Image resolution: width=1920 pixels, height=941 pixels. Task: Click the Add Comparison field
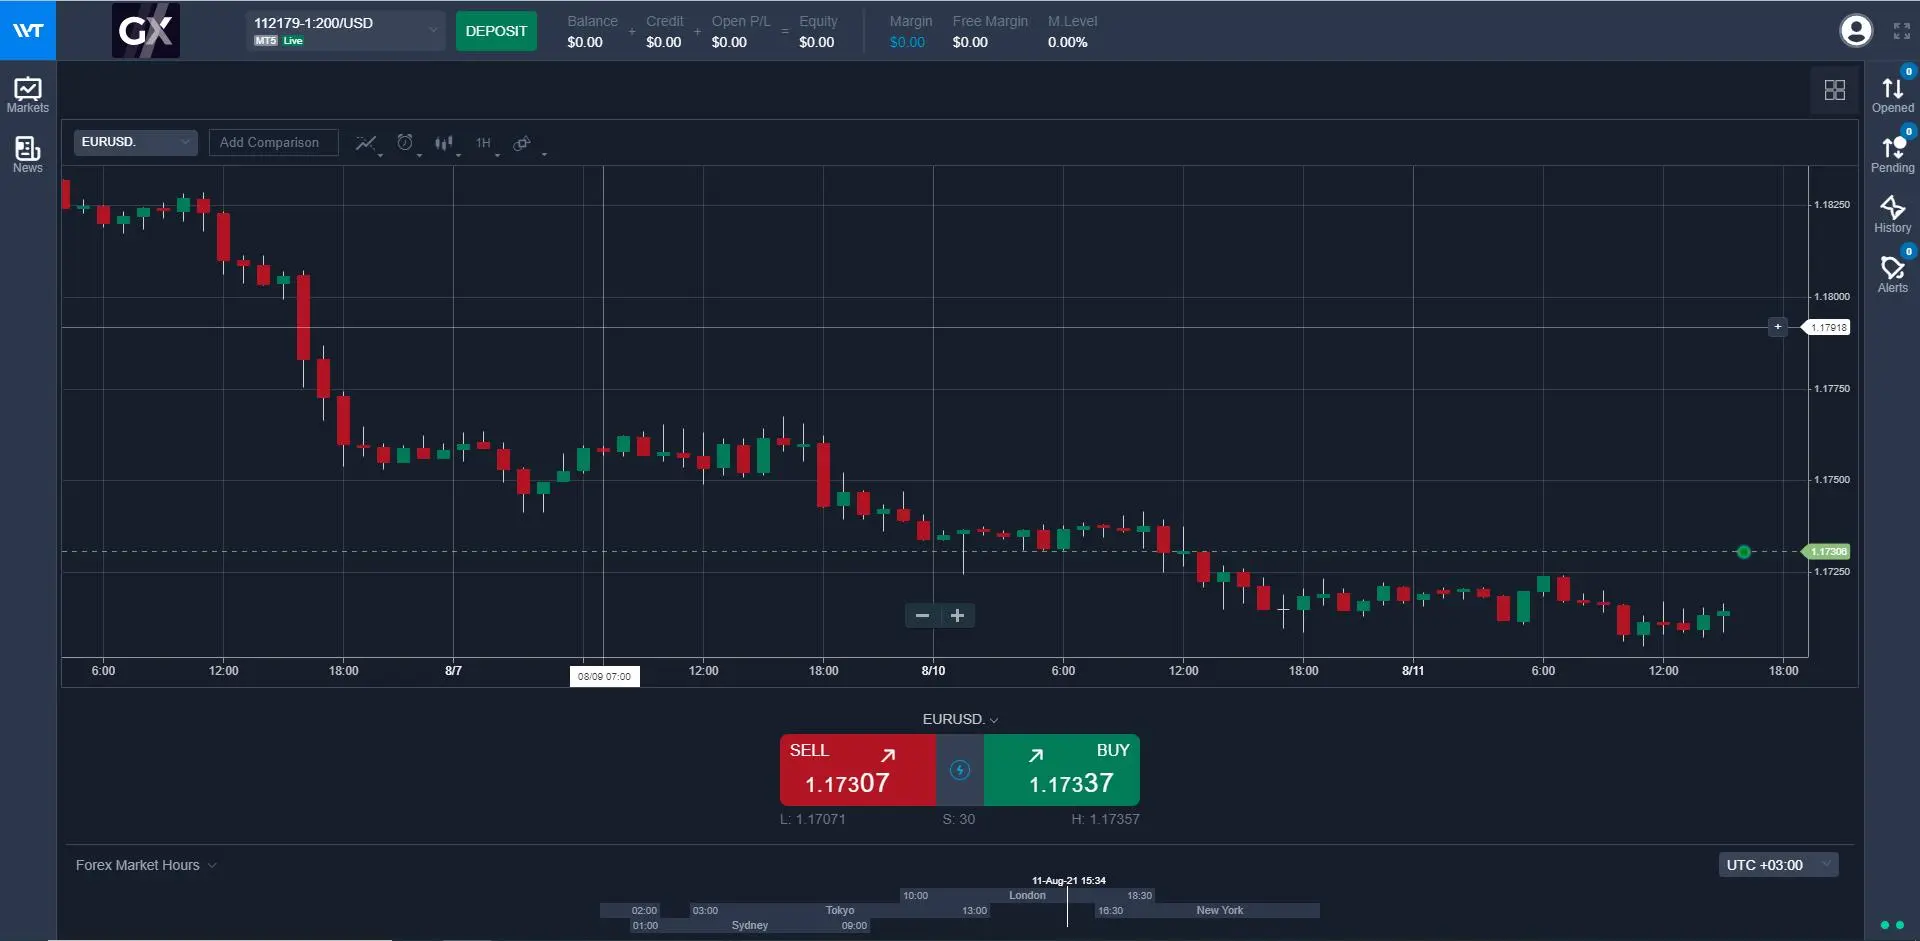273,142
